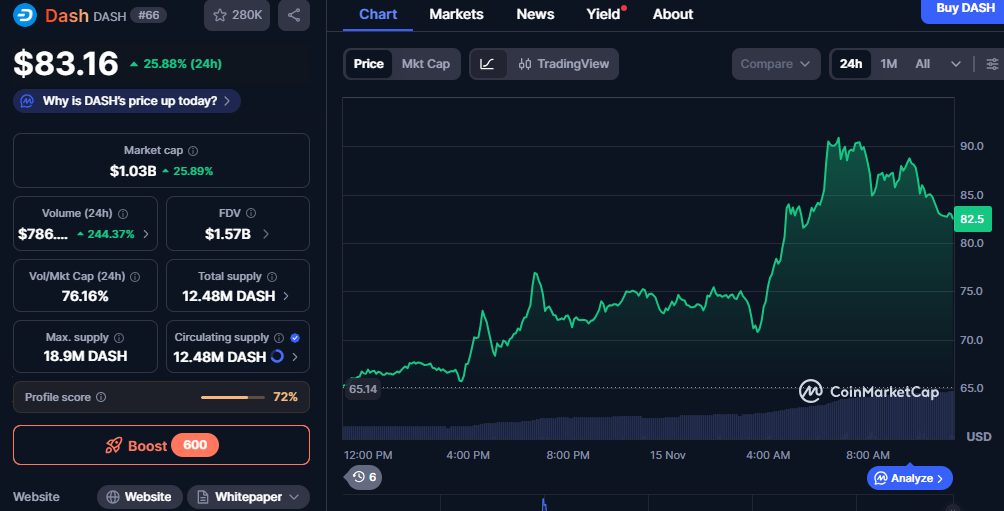Switch chart to Mkt Cap view
Viewport: 1004px width, 511px height.
coord(425,64)
